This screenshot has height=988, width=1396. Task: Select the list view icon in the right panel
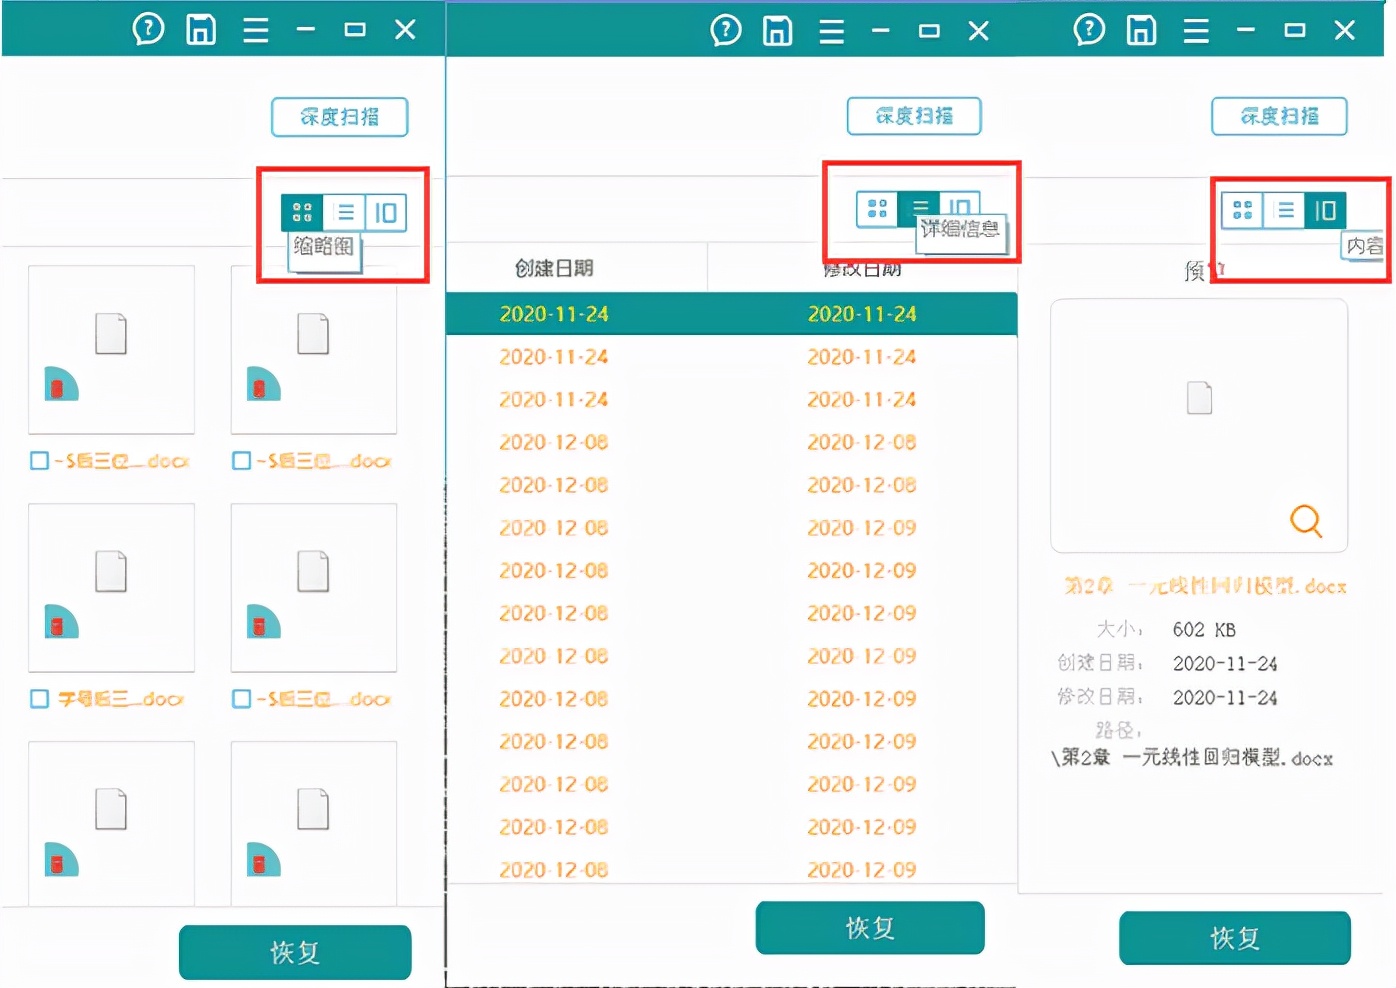tap(1285, 210)
